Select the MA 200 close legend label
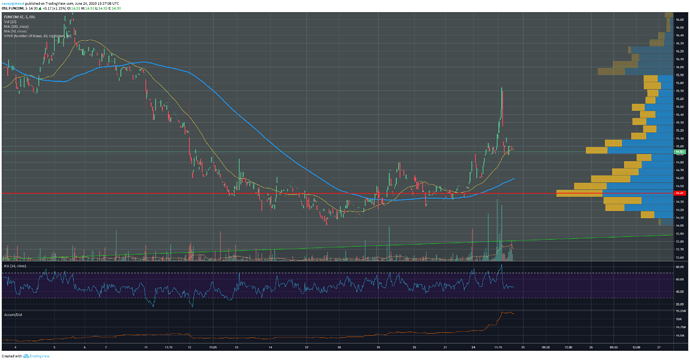 coord(15,26)
